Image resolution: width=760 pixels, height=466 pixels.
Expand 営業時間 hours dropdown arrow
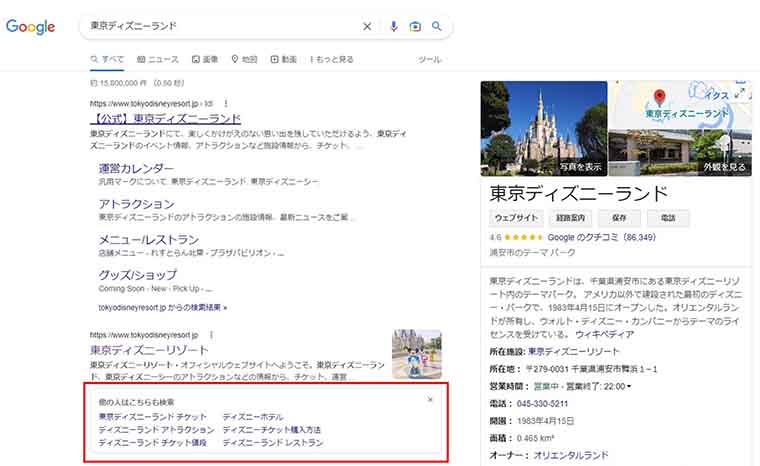click(x=629, y=386)
